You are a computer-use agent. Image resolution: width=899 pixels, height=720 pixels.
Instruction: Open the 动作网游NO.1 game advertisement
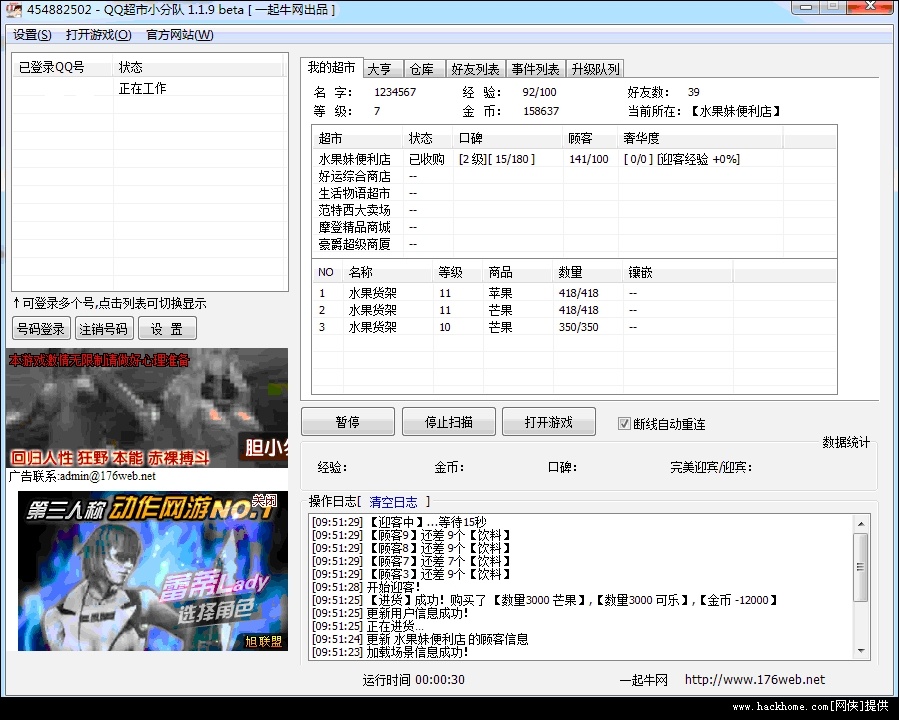(153, 571)
